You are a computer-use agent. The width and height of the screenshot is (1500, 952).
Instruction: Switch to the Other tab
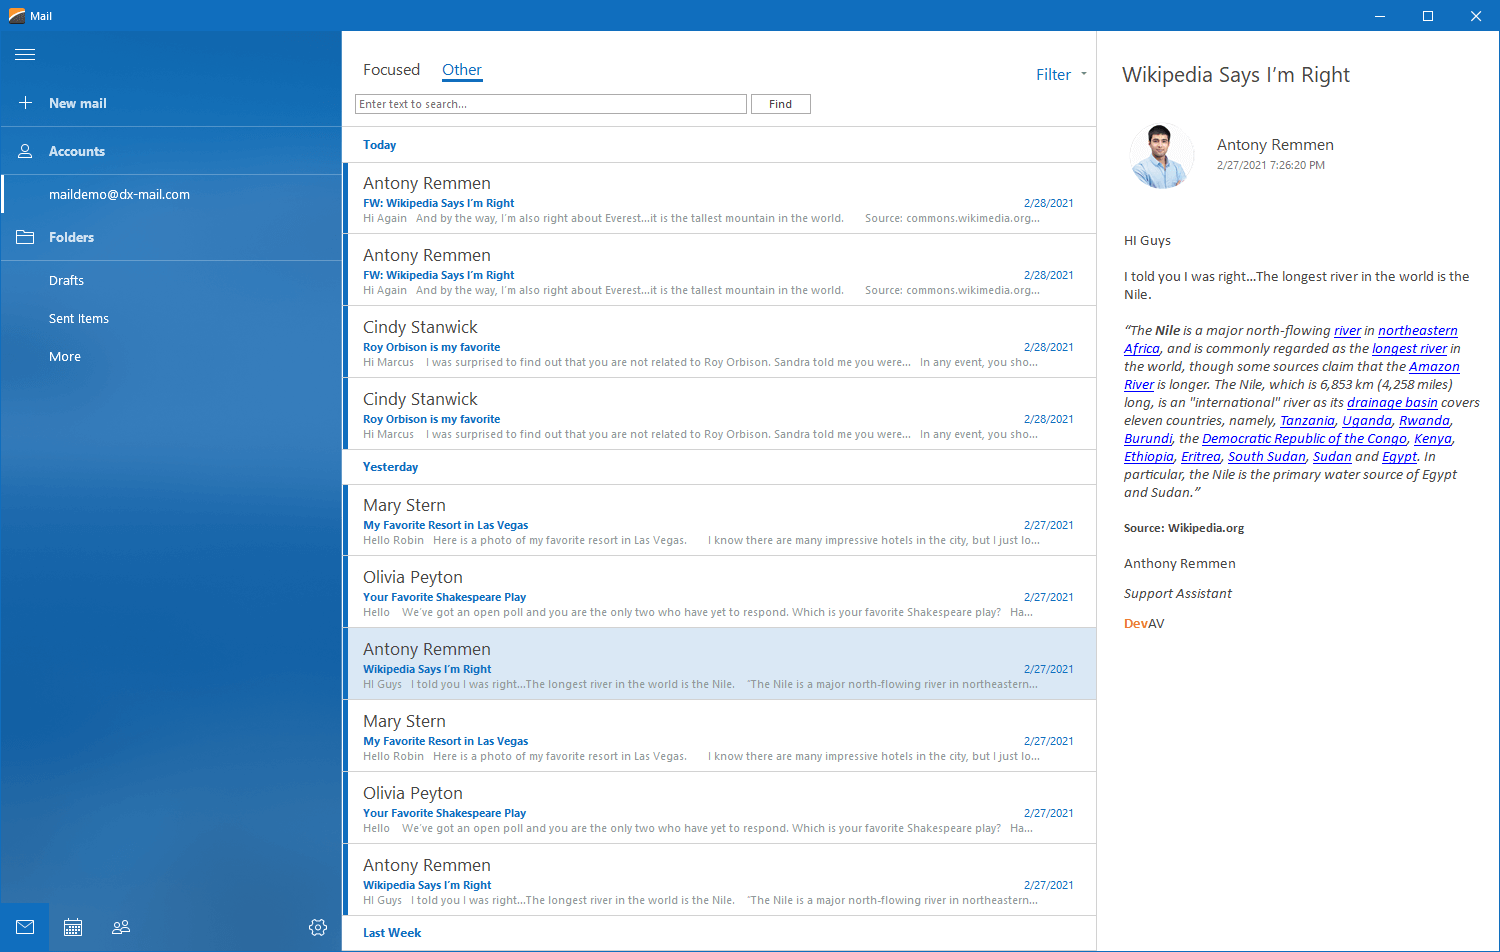tap(461, 70)
